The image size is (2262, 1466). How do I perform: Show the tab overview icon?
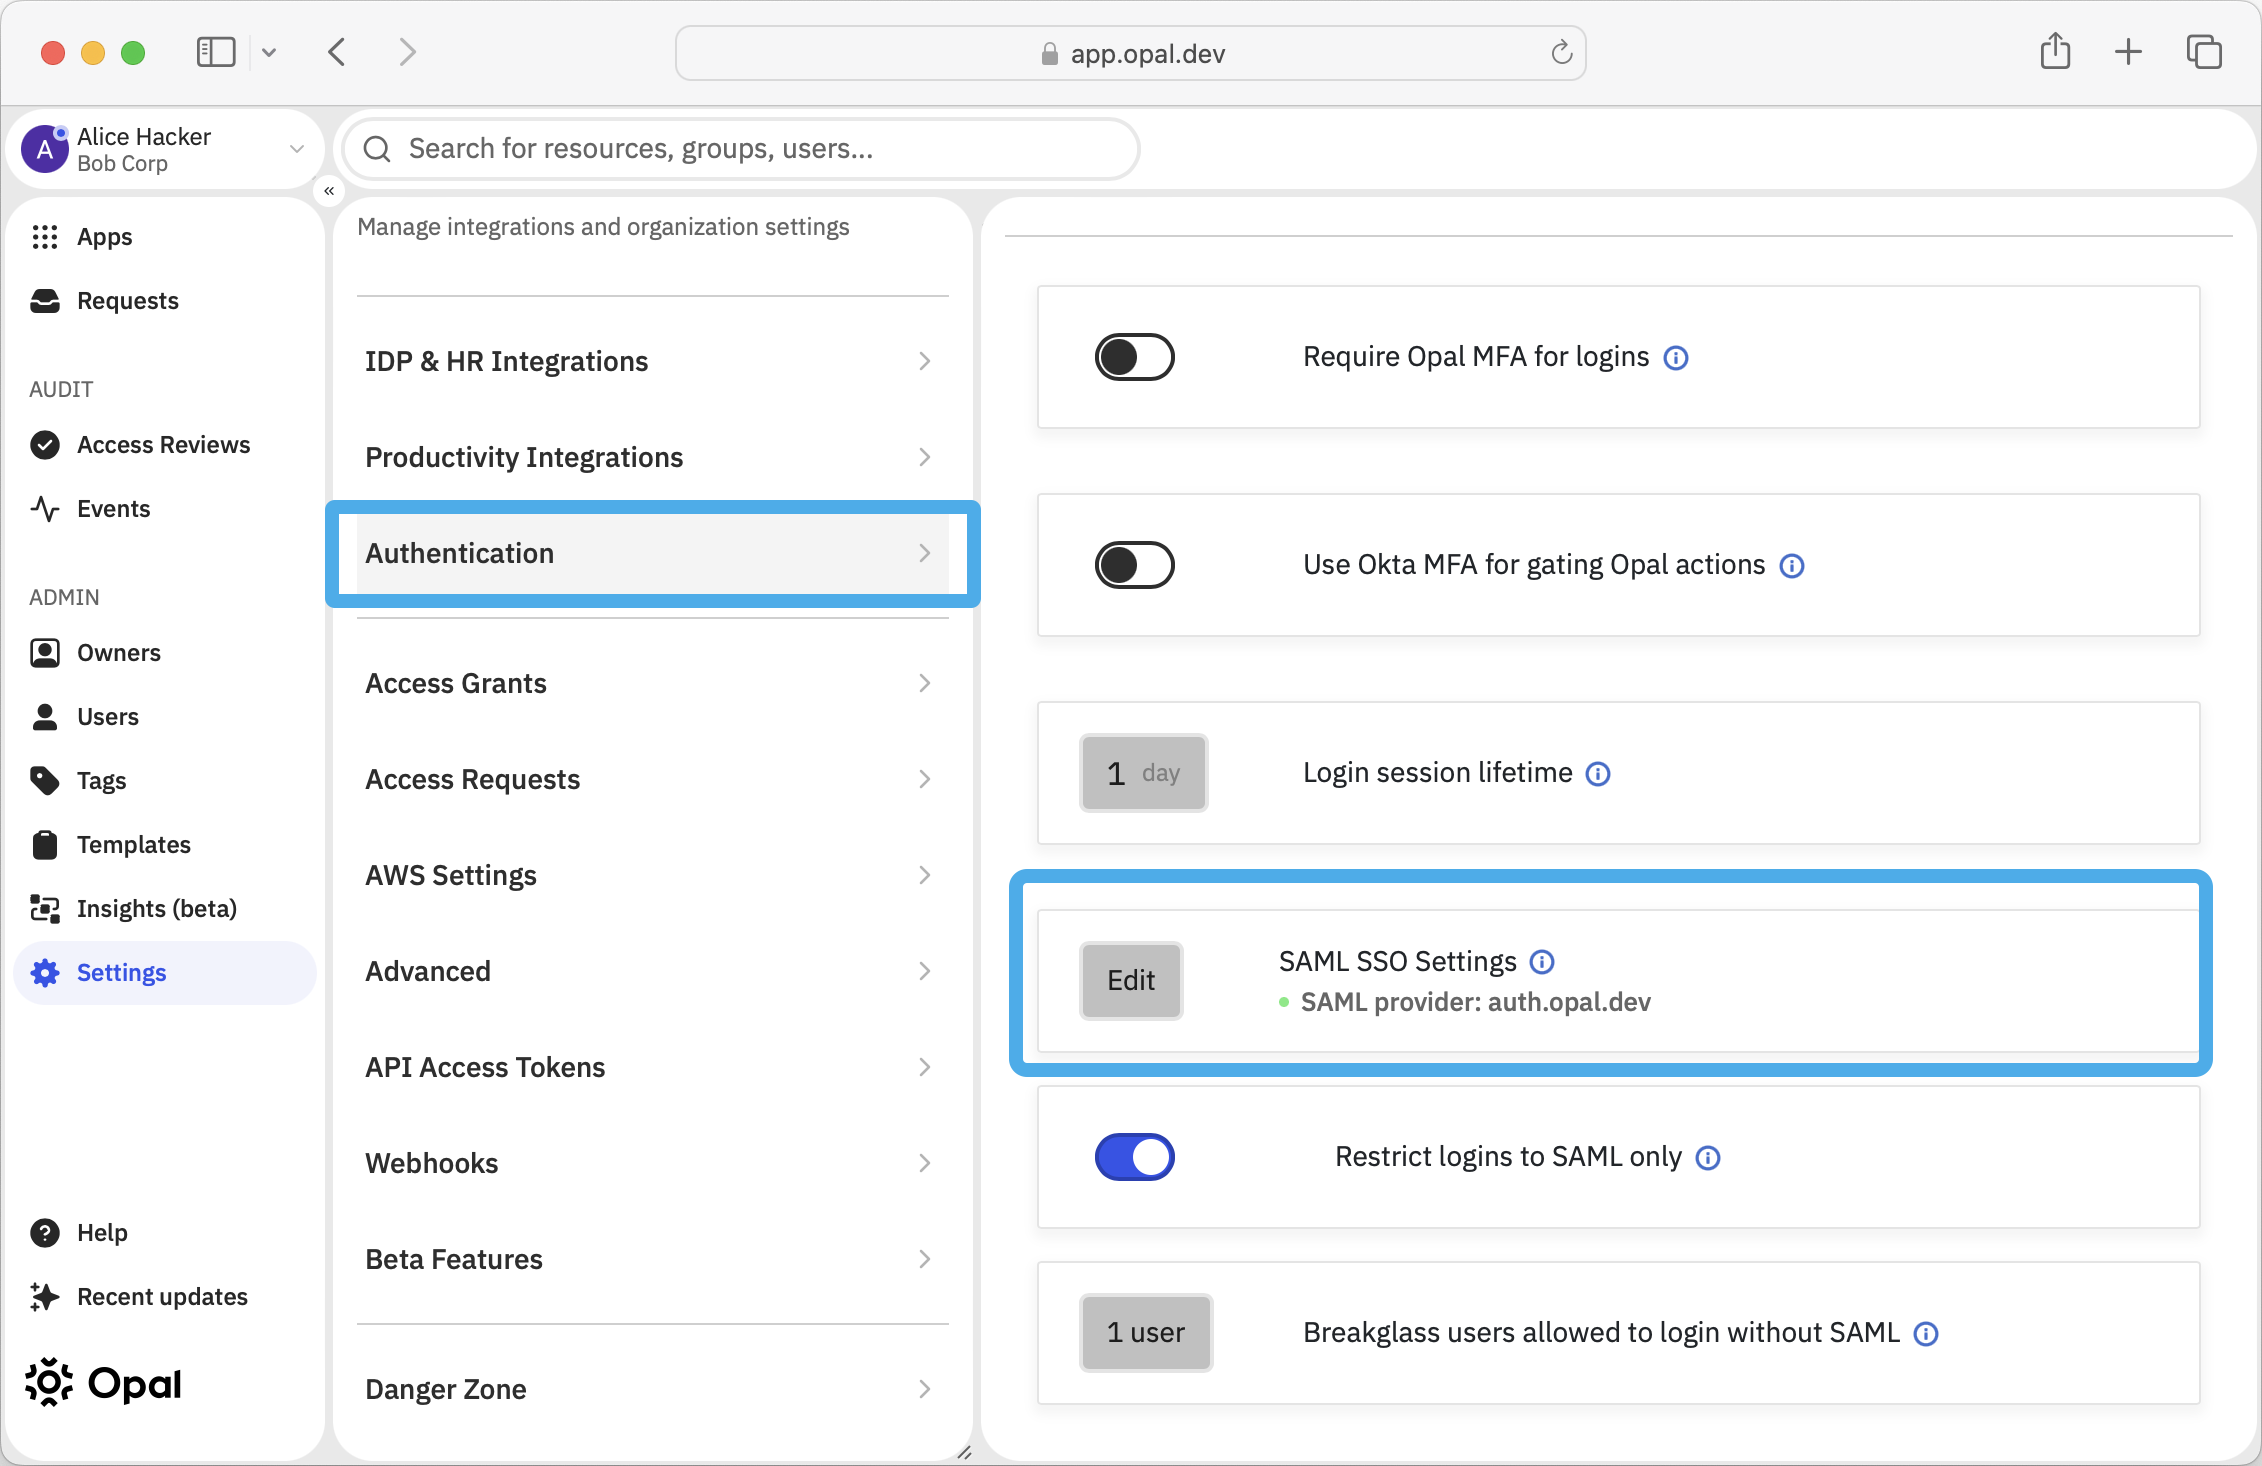(x=2204, y=52)
